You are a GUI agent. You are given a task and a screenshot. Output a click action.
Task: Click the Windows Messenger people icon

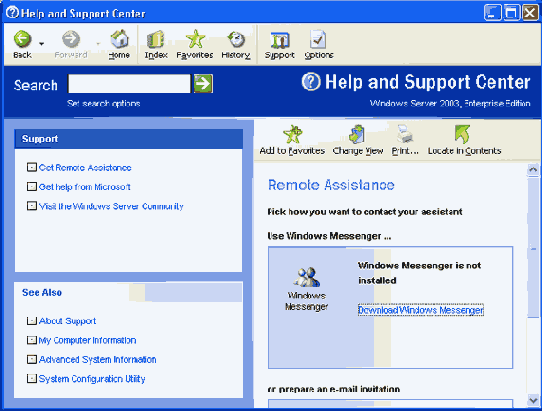click(x=307, y=277)
